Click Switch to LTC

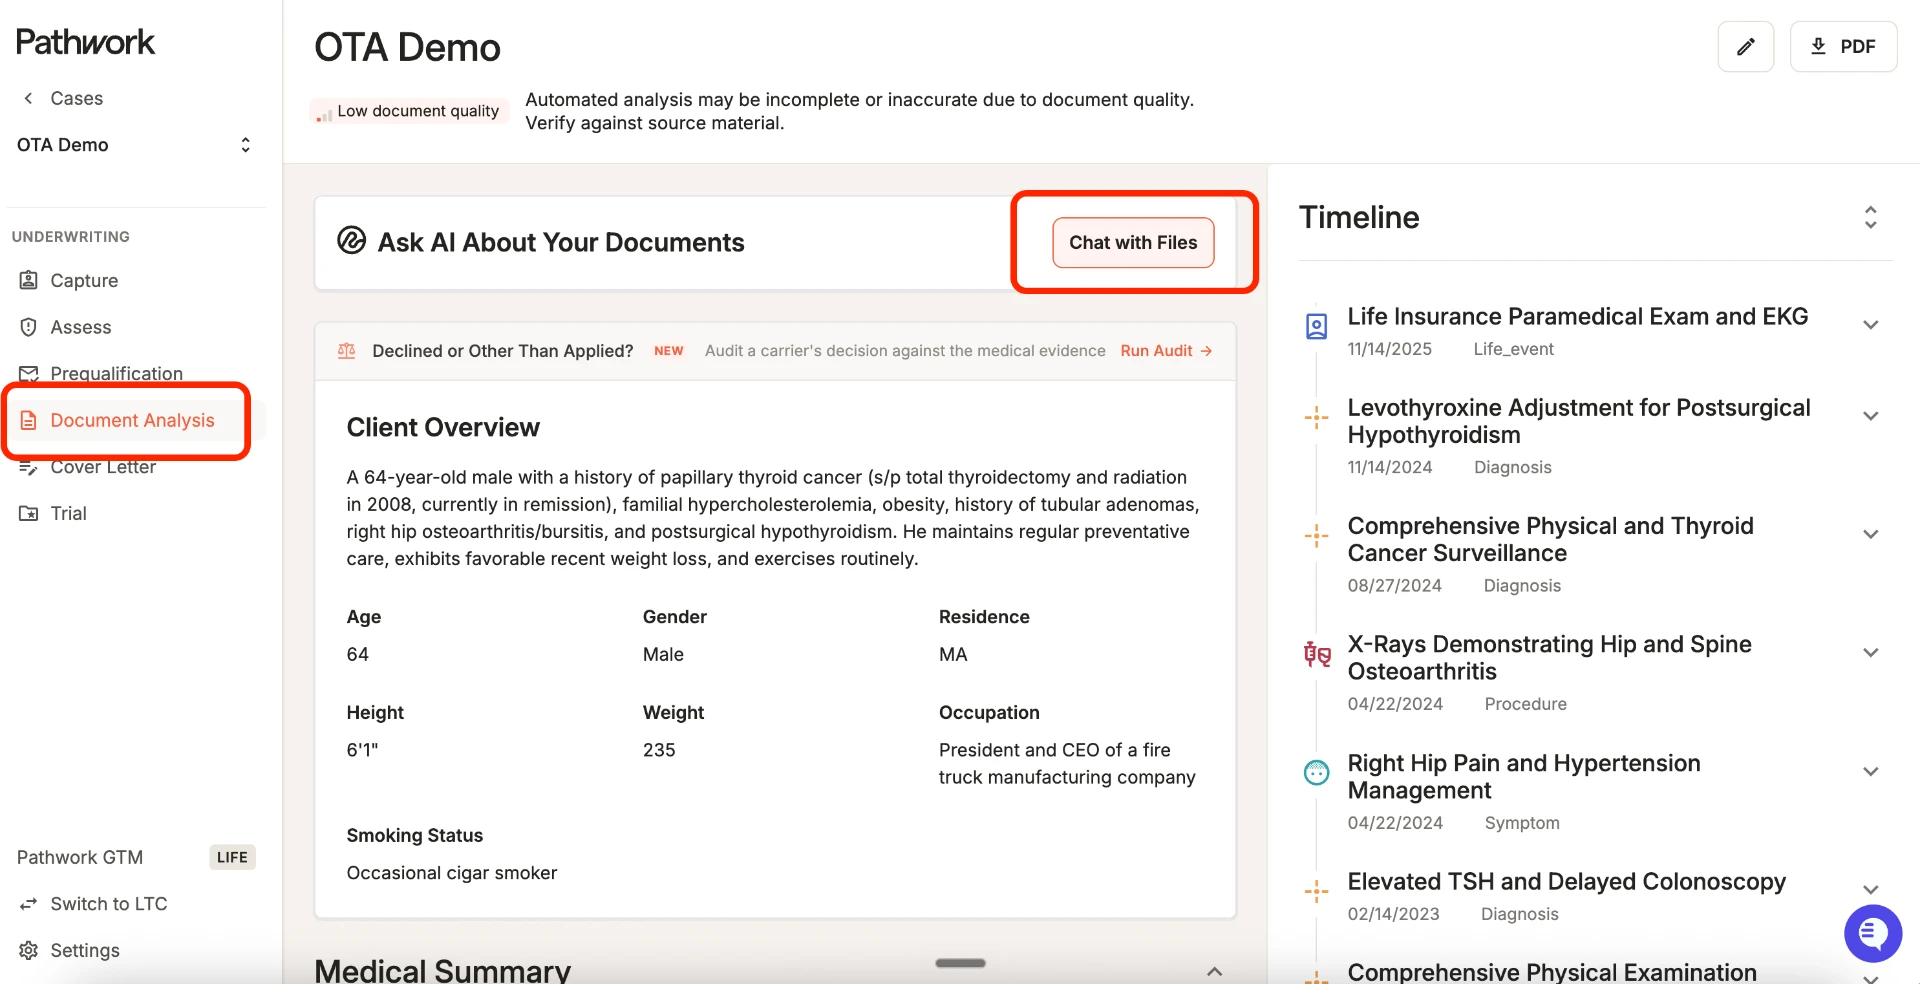pyautogui.click(x=109, y=904)
